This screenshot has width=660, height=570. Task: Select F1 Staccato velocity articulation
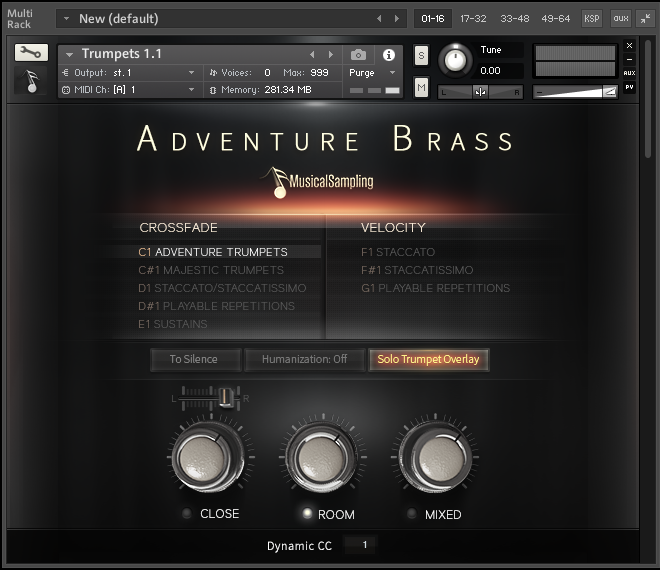coord(398,252)
